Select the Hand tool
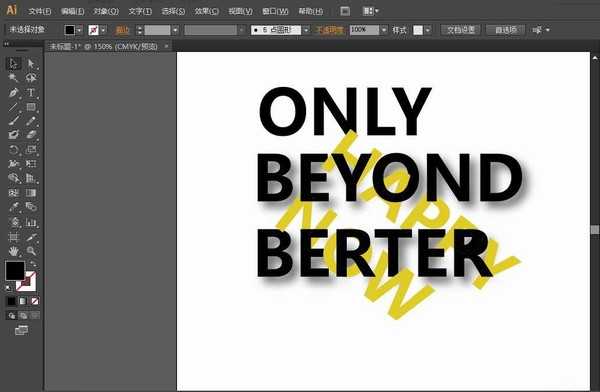 (13, 251)
